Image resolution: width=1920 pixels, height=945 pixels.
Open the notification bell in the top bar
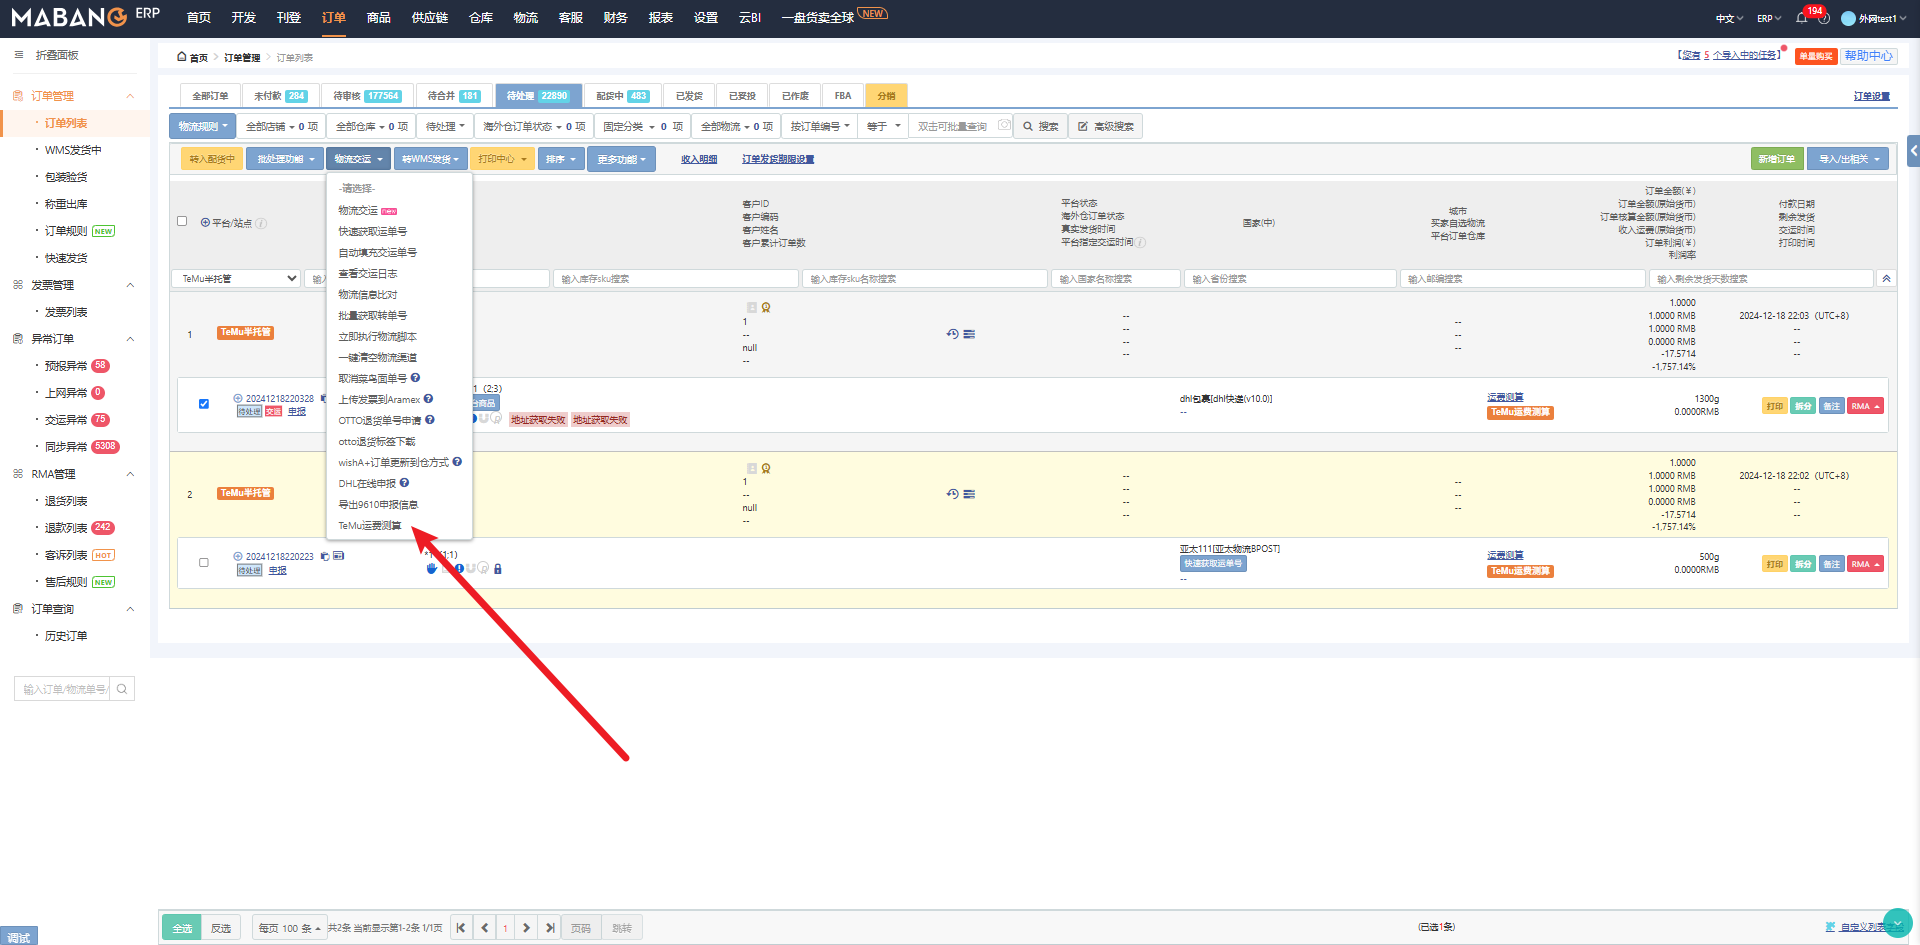coord(1801,18)
